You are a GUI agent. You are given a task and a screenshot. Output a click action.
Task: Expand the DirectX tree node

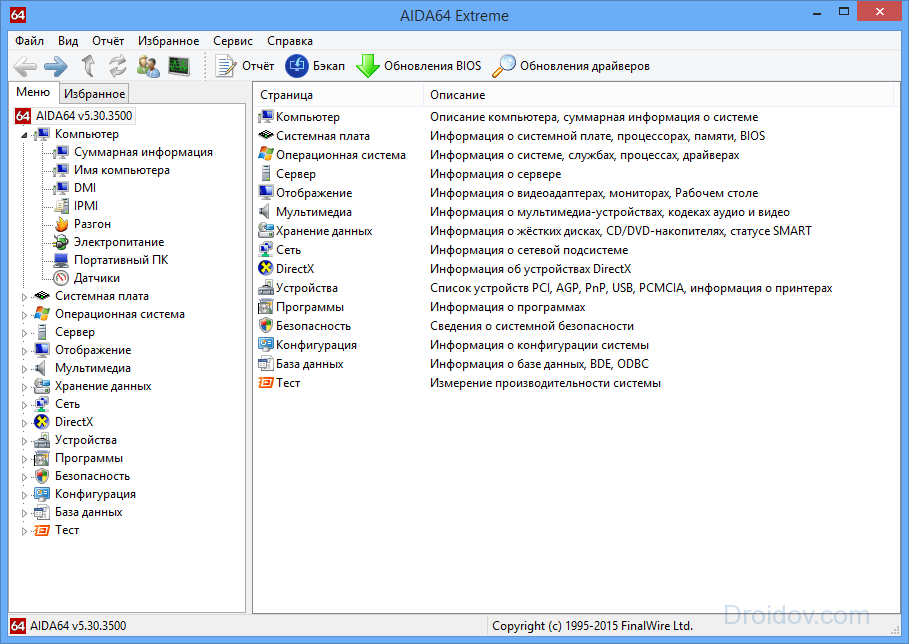(x=24, y=422)
